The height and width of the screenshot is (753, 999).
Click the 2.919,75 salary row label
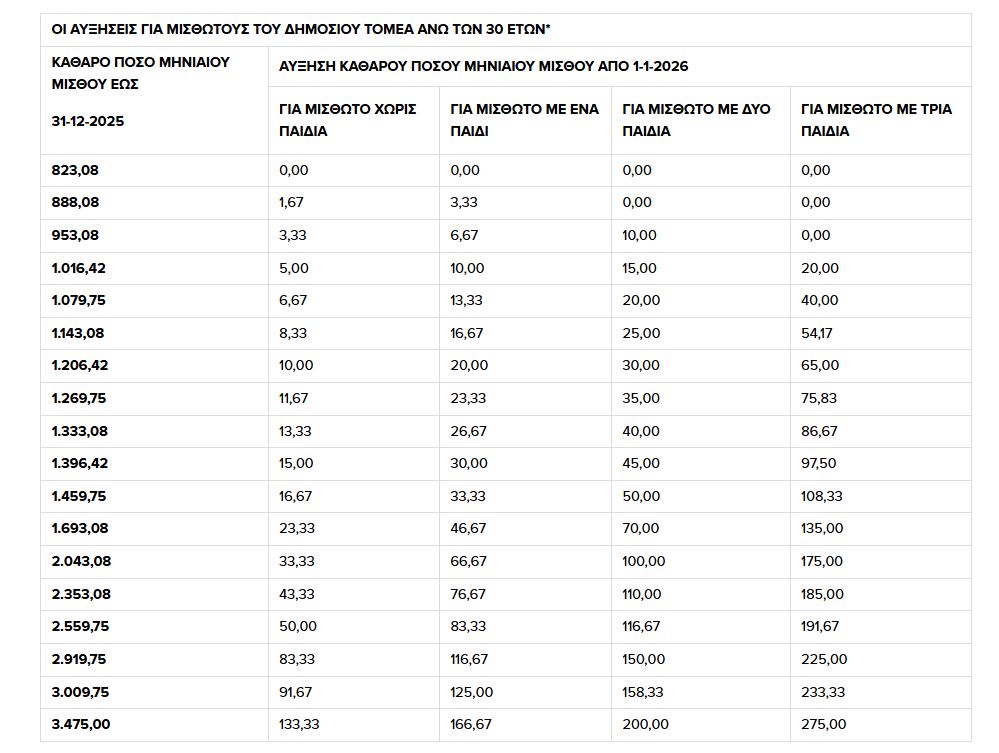click(x=79, y=659)
